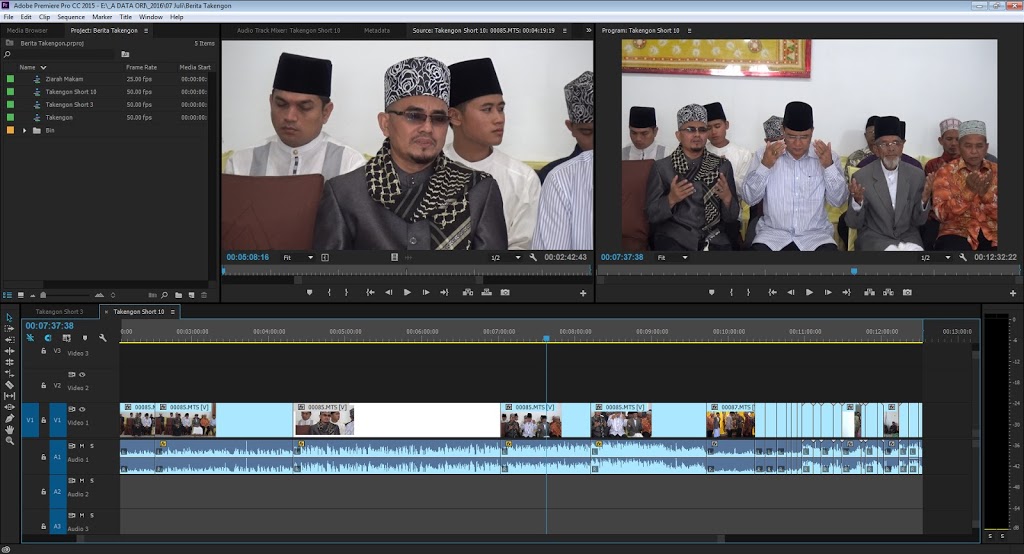Toggle the lock on the Video 3 track
The height and width of the screenshot is (554, 1024).
43,352
